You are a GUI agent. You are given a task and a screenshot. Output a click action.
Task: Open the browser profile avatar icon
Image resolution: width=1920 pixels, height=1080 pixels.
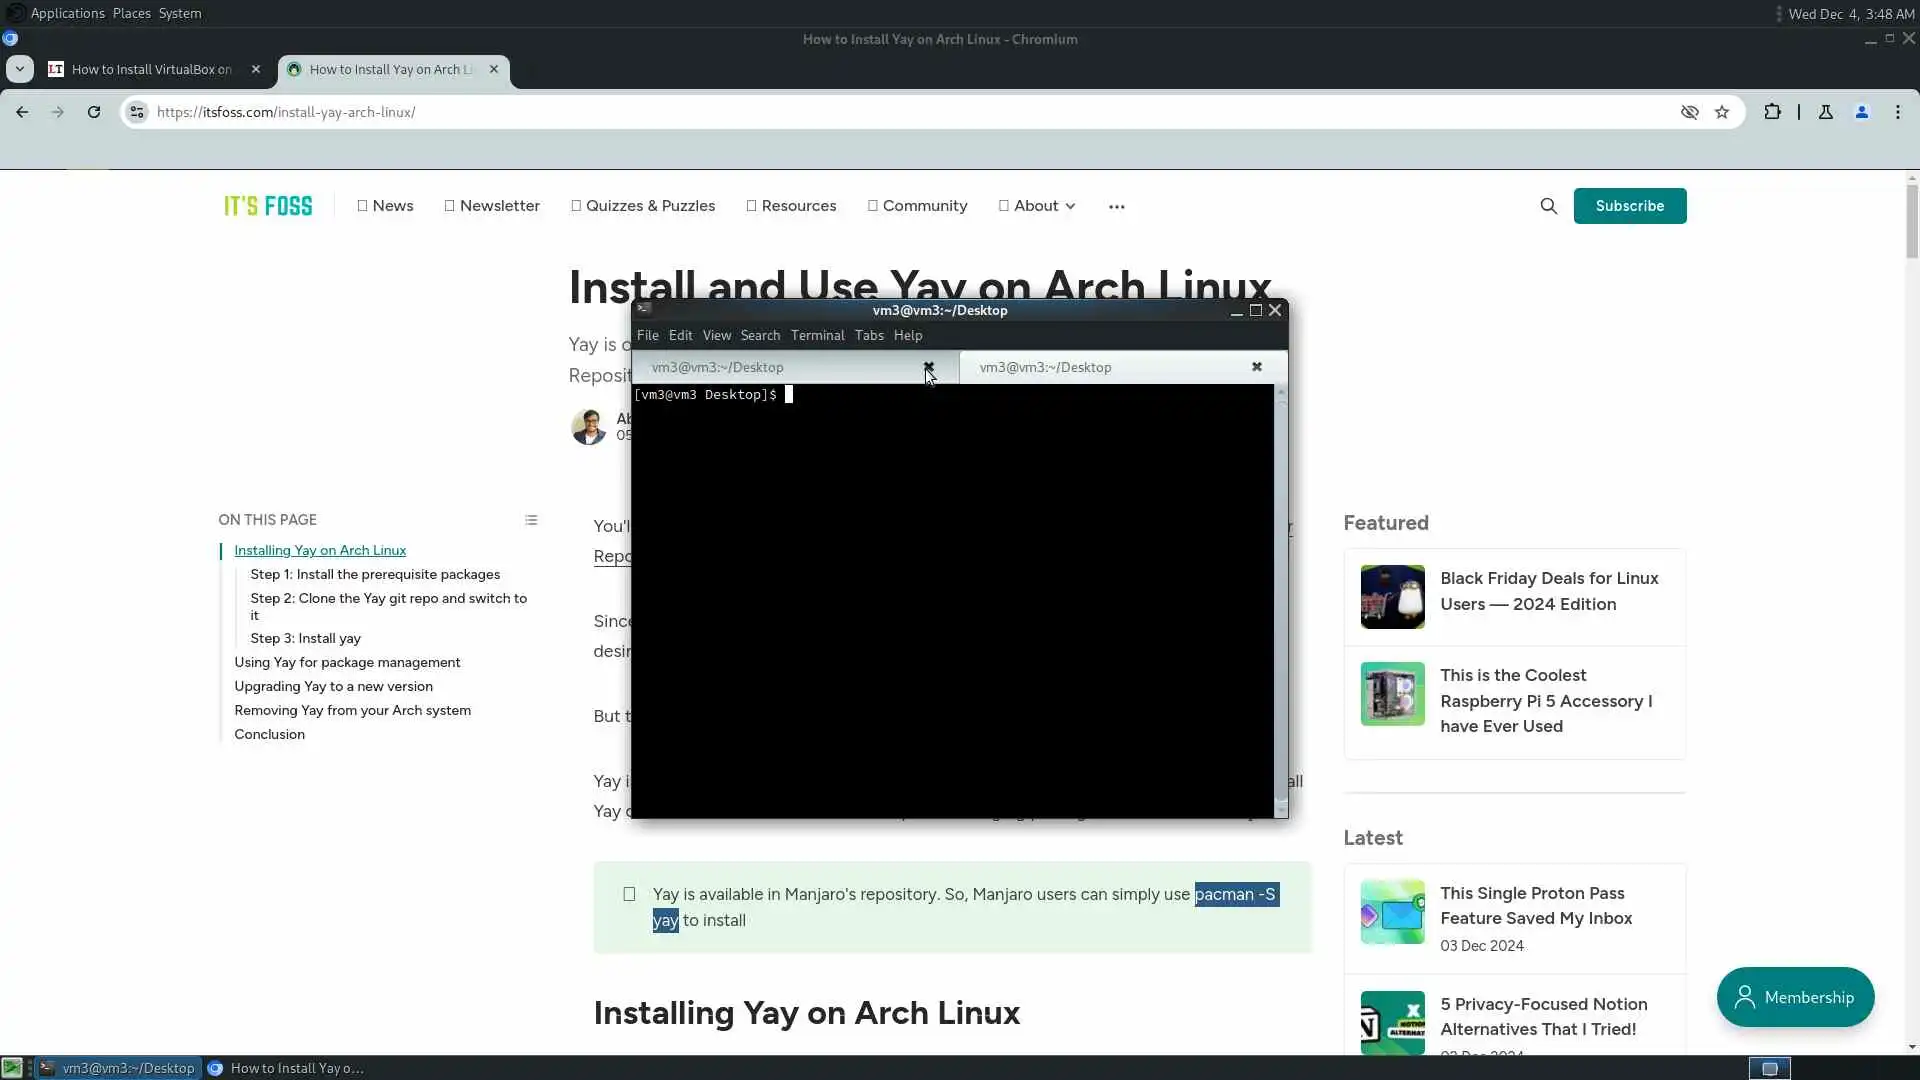[x=1861, y=112]
